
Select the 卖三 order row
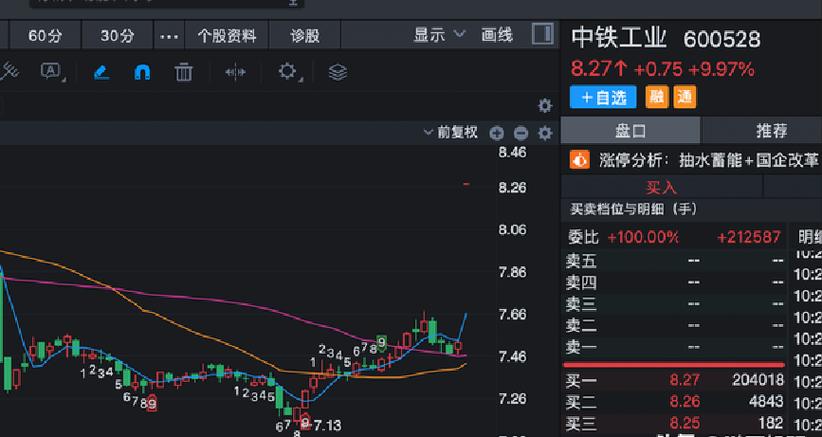(x=675, y=304)
